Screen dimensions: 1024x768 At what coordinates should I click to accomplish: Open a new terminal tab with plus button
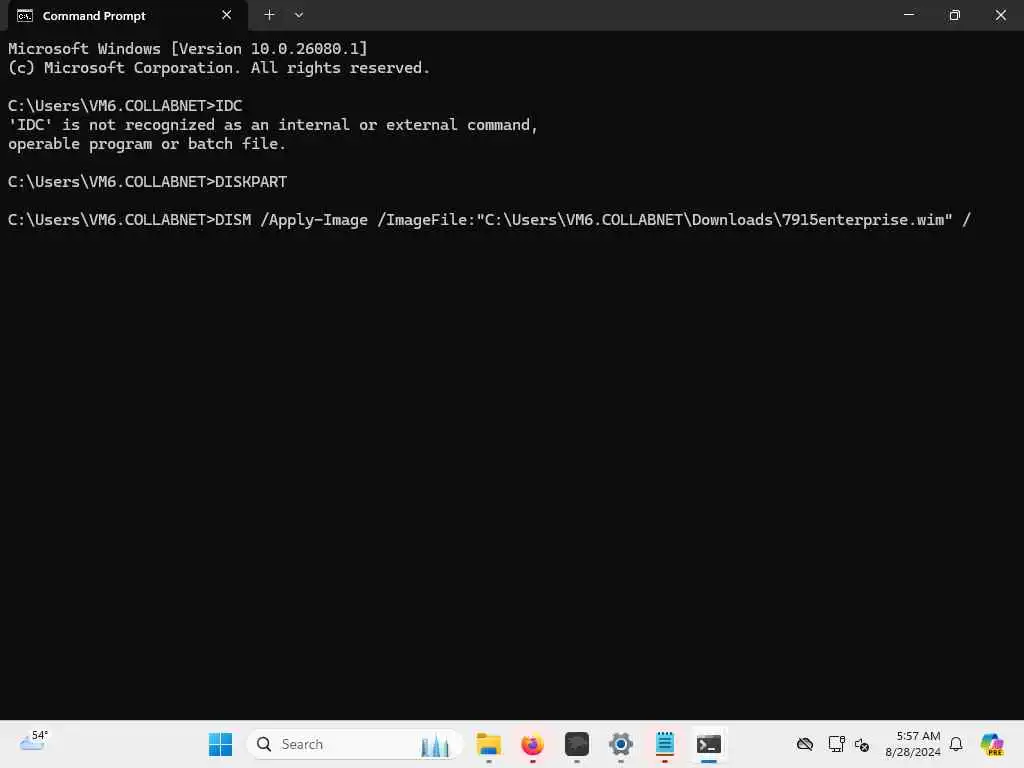(269, 15)
